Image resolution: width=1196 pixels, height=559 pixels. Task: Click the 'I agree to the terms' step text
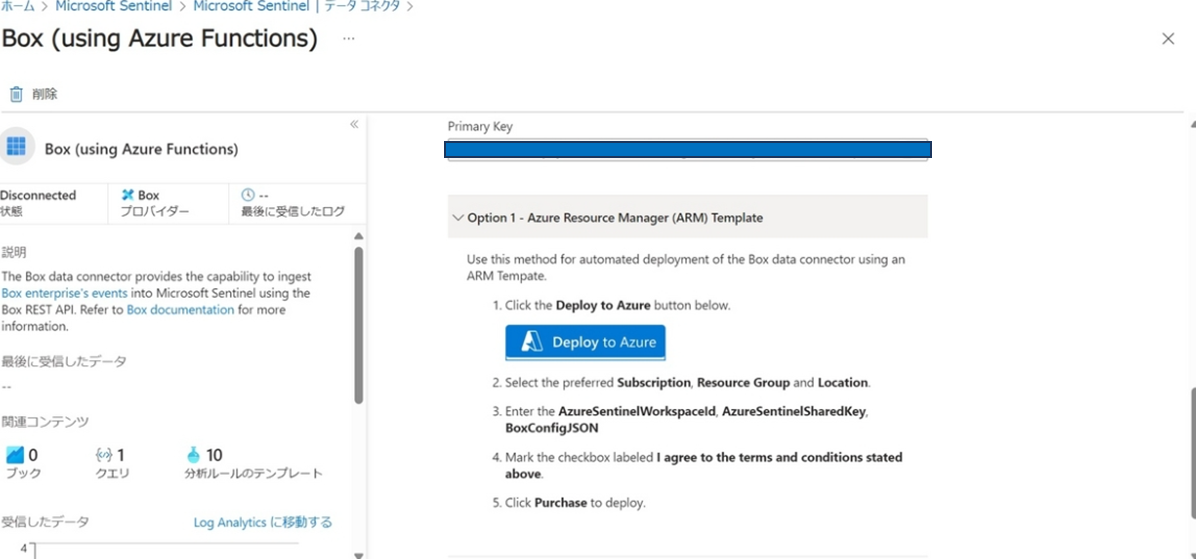pyautogui.click(x=703, y=465)
